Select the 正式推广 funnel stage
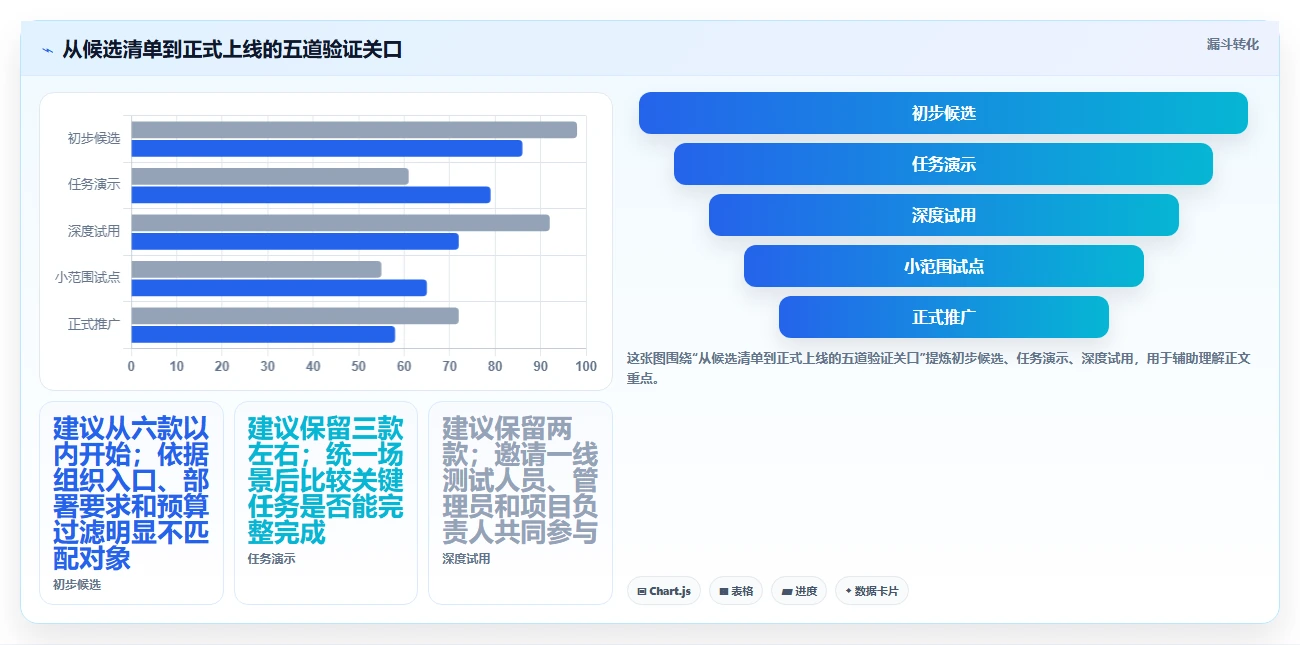The width and height of the screenshot is (1300, 645). pos(943,317)
